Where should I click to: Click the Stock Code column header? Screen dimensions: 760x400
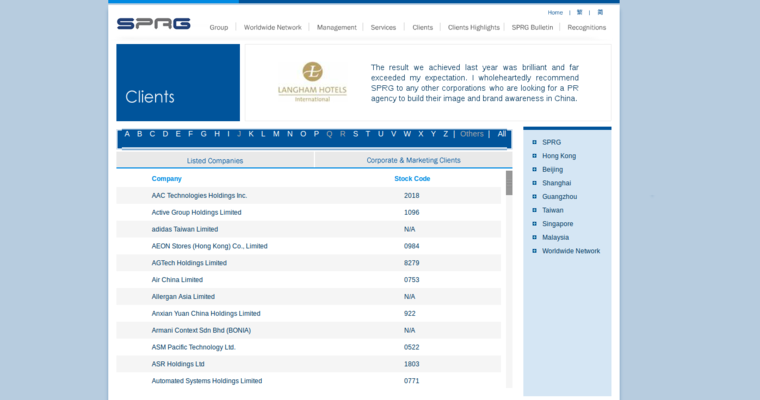coord(412,178)
